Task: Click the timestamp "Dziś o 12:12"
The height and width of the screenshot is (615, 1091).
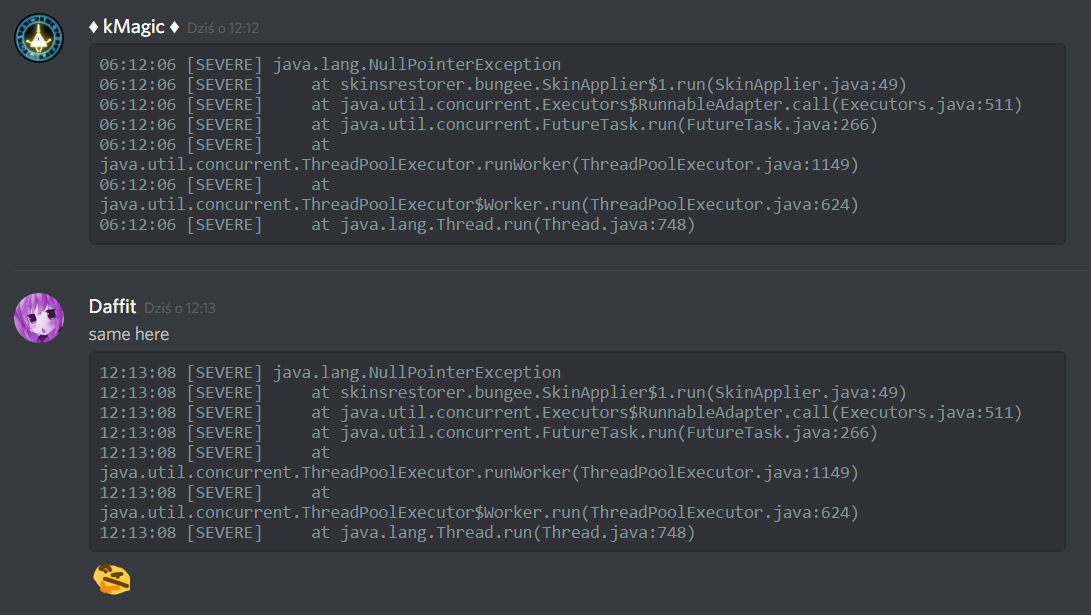Action: [222, 28]
